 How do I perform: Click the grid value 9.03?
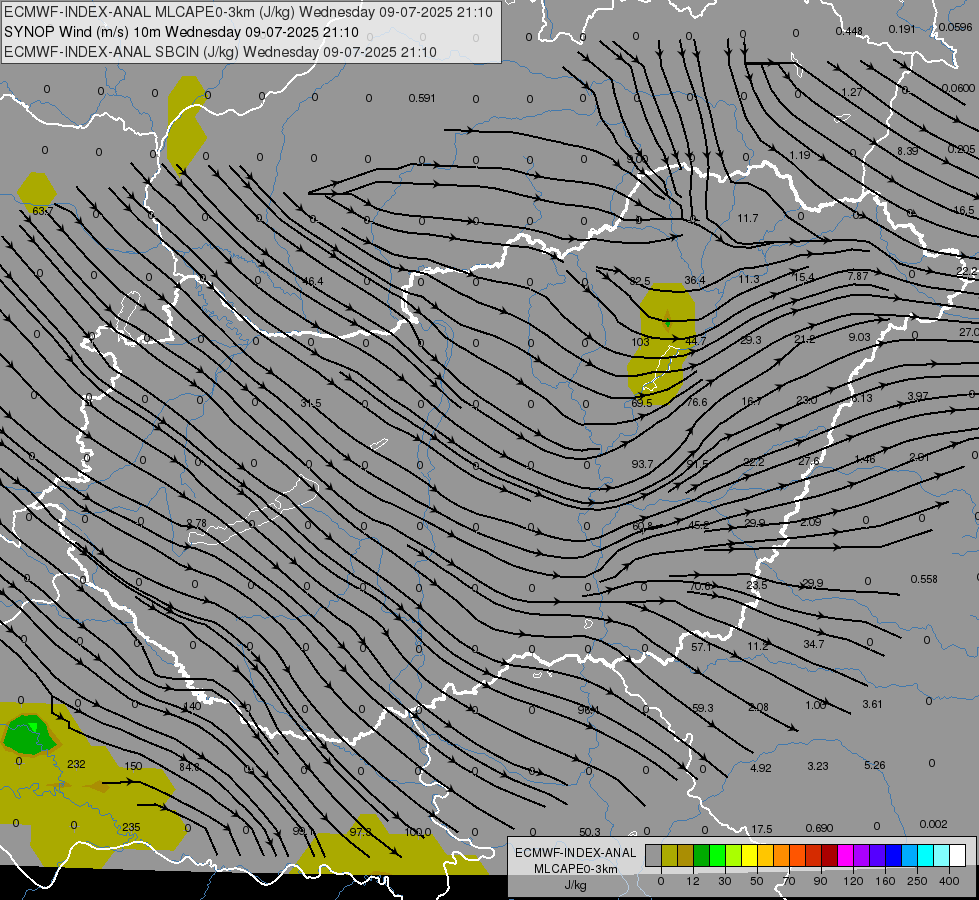point(860,337)
